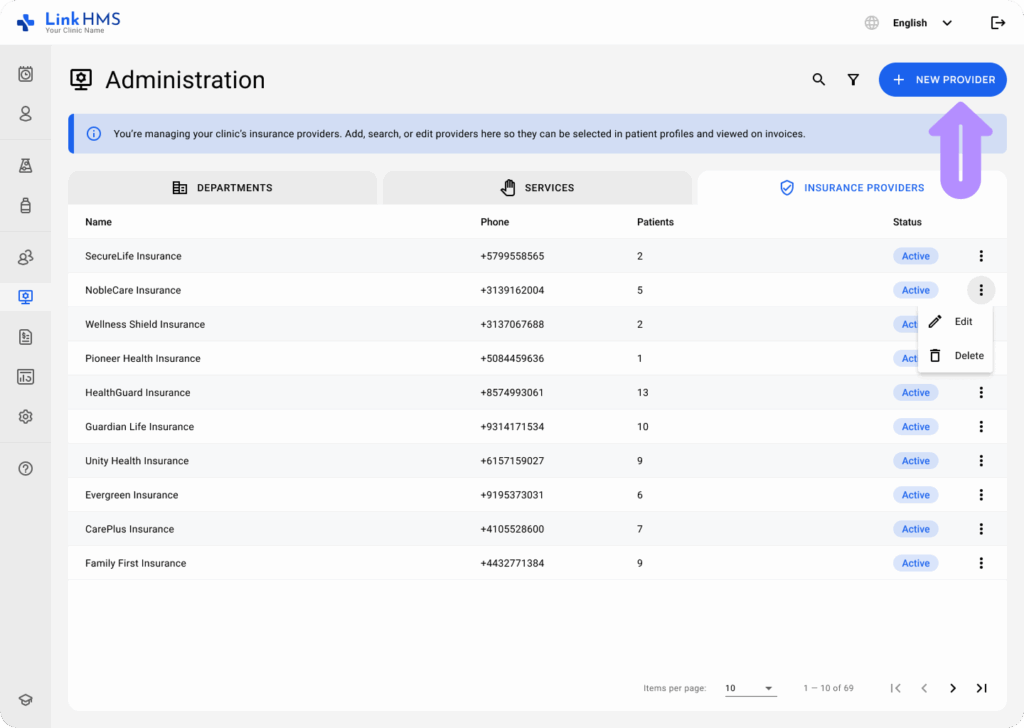This screenshot has width=1024, height=728.
Task: Go to the next page of providers
Action: (953, 688)
